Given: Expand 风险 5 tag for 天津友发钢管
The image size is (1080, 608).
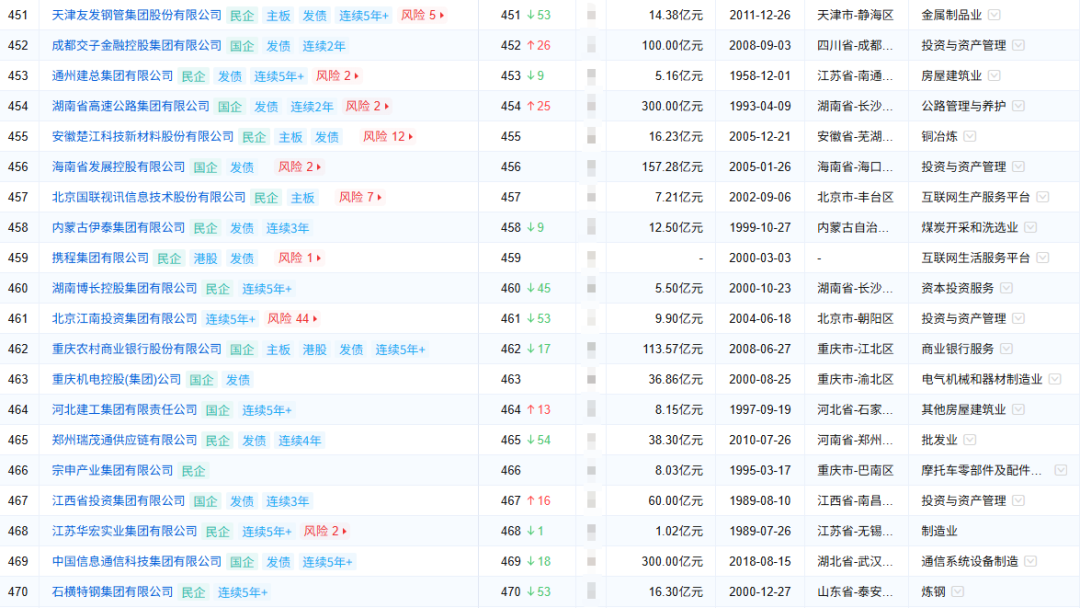Looking at the screenshot, I should 422,14.
